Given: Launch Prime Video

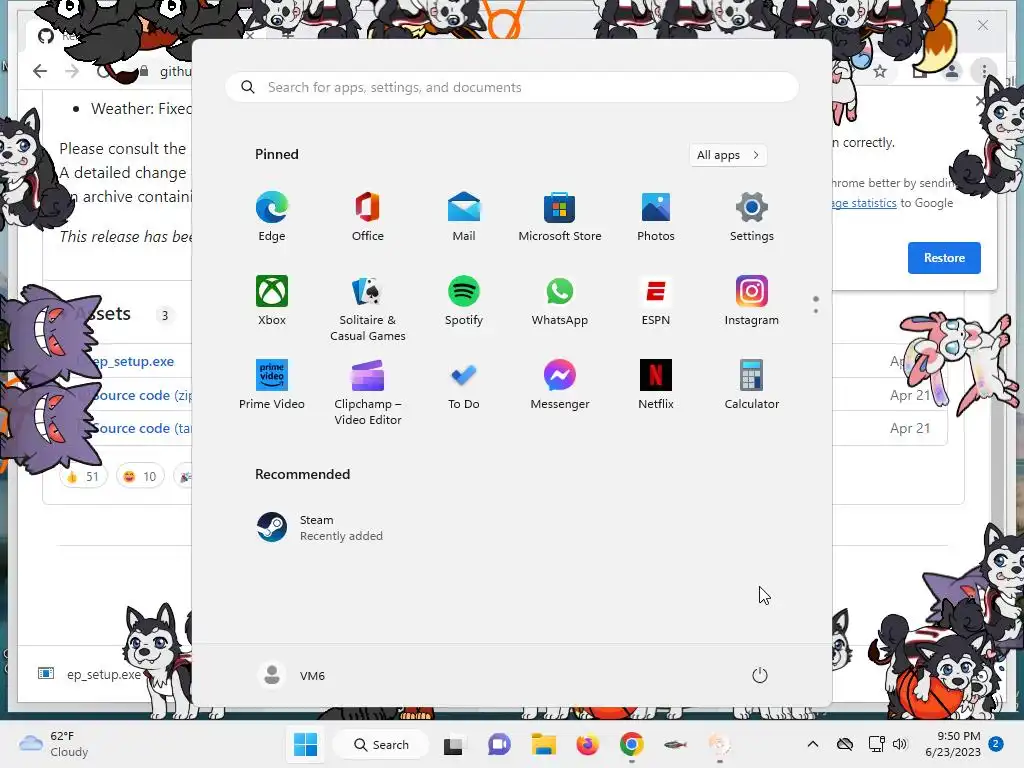Looking at the screenshot, I should click(x=272, y=385).
